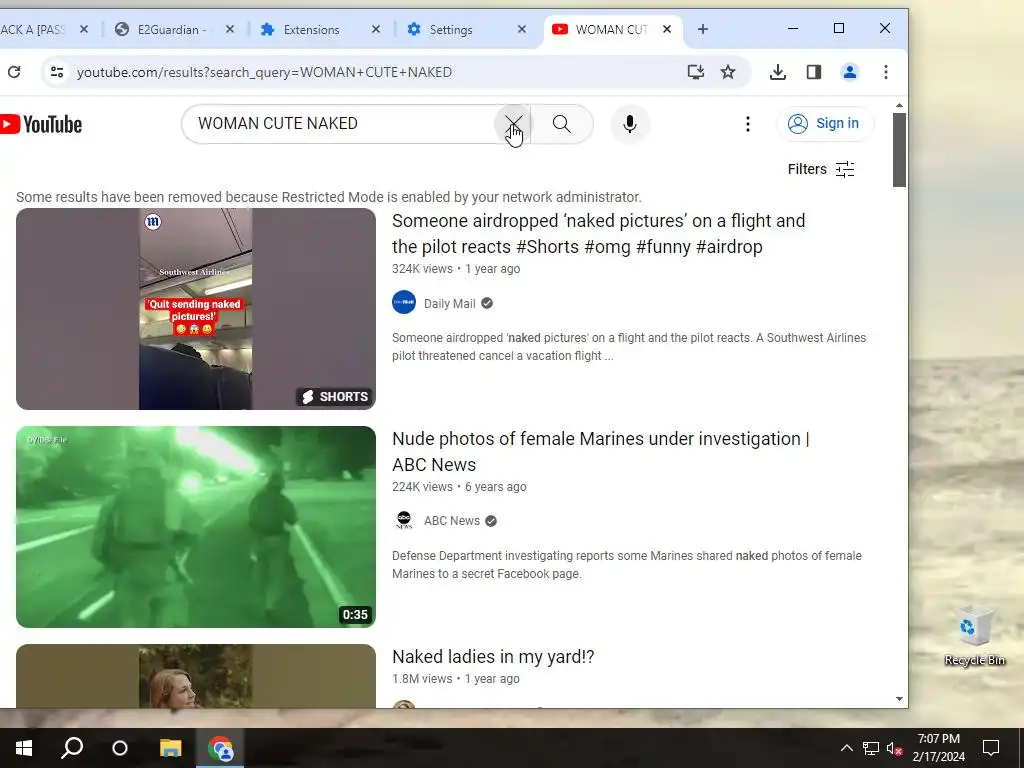This screenshot has width=1024, height=768.
Task: Open network status tray icon
Action: 871,748
